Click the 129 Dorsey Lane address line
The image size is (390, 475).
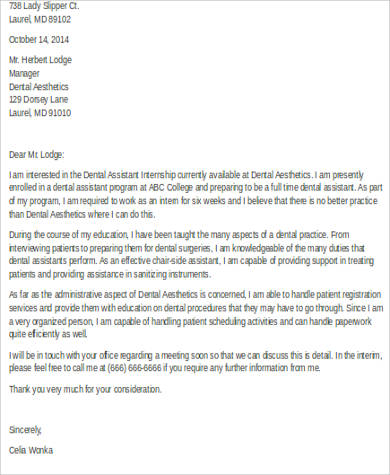pyautogui.click(x=38, y=100)
